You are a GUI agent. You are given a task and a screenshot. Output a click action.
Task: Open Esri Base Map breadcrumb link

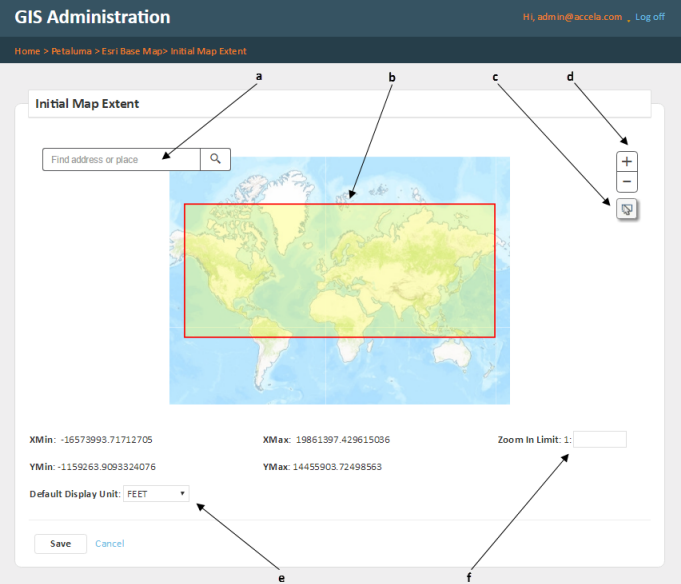pos(132,51)
